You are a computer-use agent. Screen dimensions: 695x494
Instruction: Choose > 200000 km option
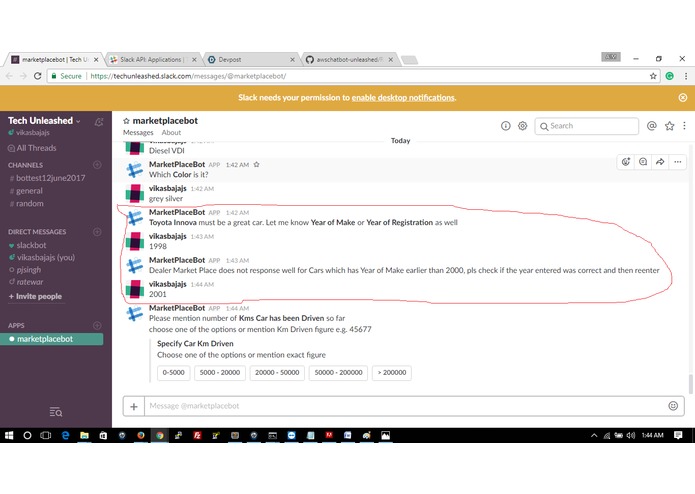pyautogui.click(x=392, y=373)
